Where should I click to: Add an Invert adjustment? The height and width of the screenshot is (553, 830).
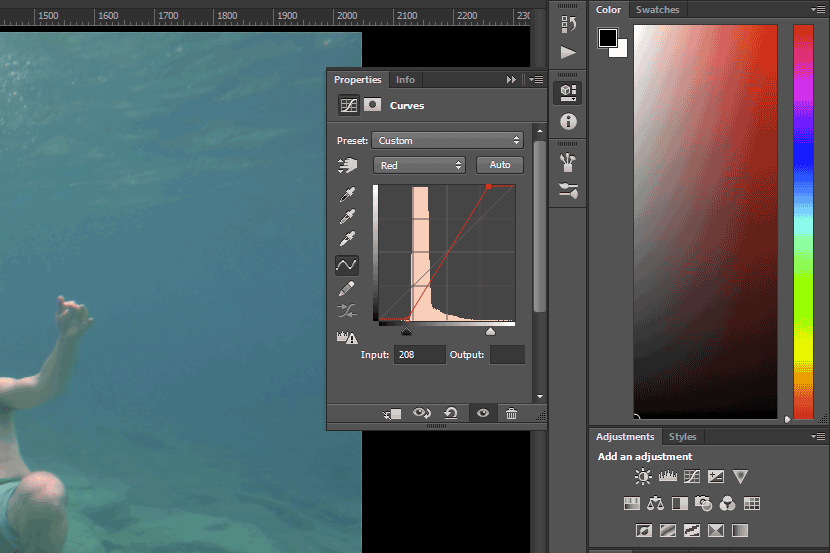click(644, 530)
